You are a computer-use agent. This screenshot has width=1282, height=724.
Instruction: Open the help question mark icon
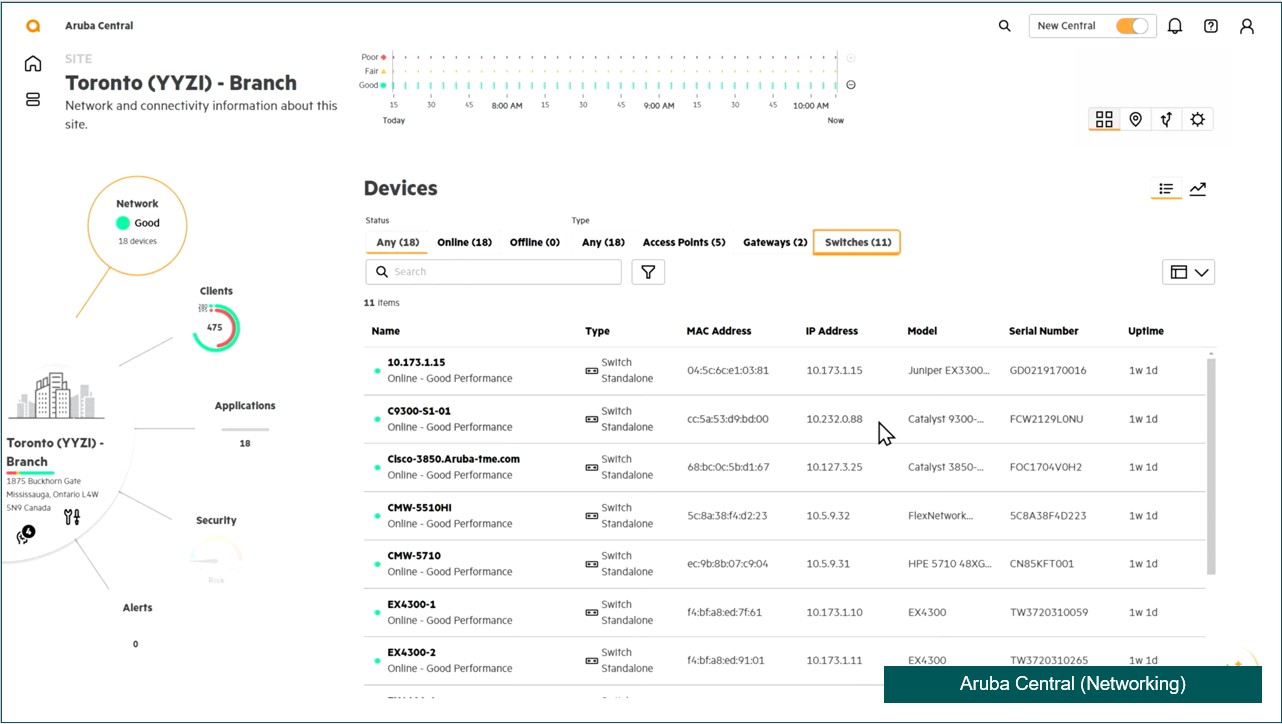tap(1211, 26)
